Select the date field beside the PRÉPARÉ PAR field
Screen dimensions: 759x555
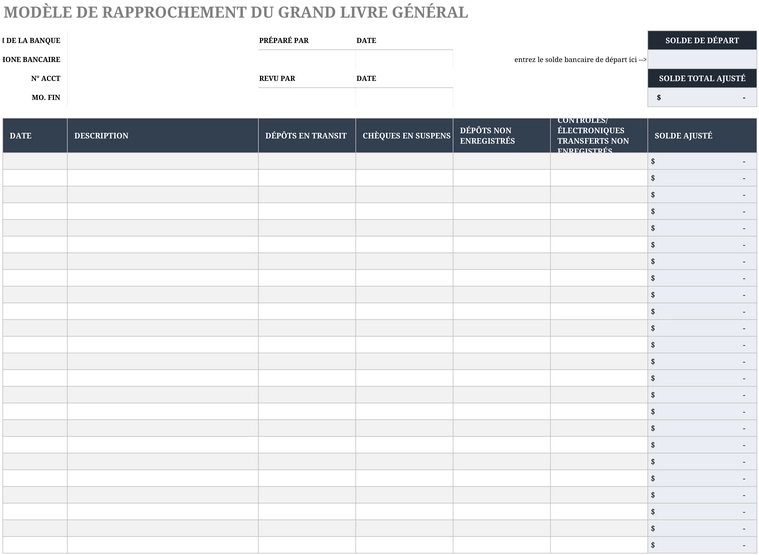click(404, 60)
